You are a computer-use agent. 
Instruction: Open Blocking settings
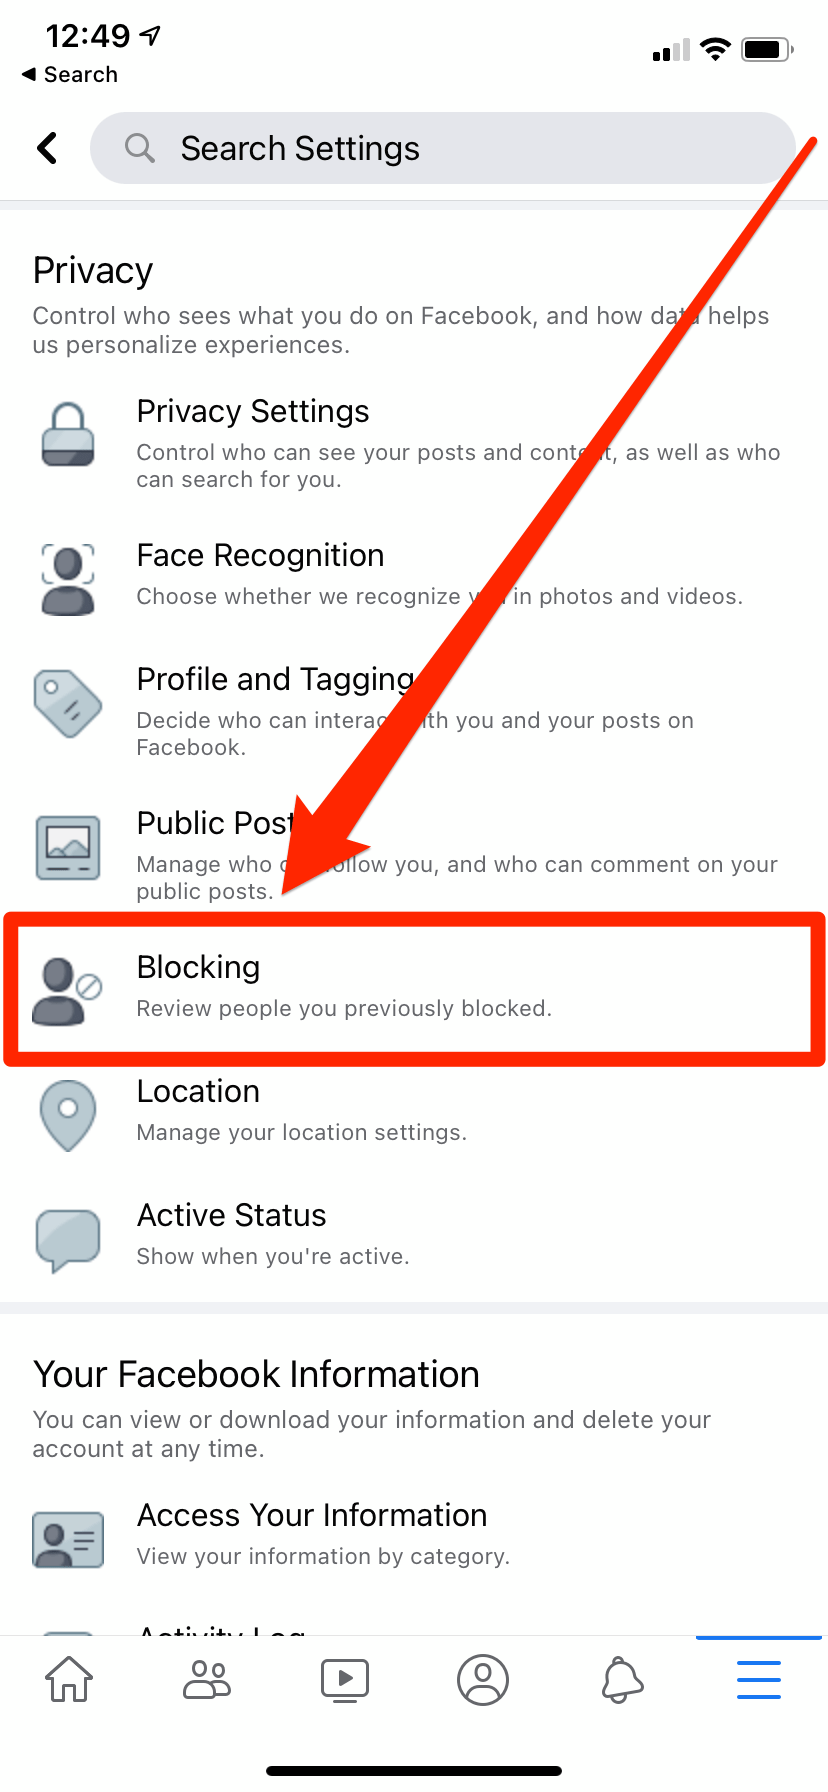[414, 988]
